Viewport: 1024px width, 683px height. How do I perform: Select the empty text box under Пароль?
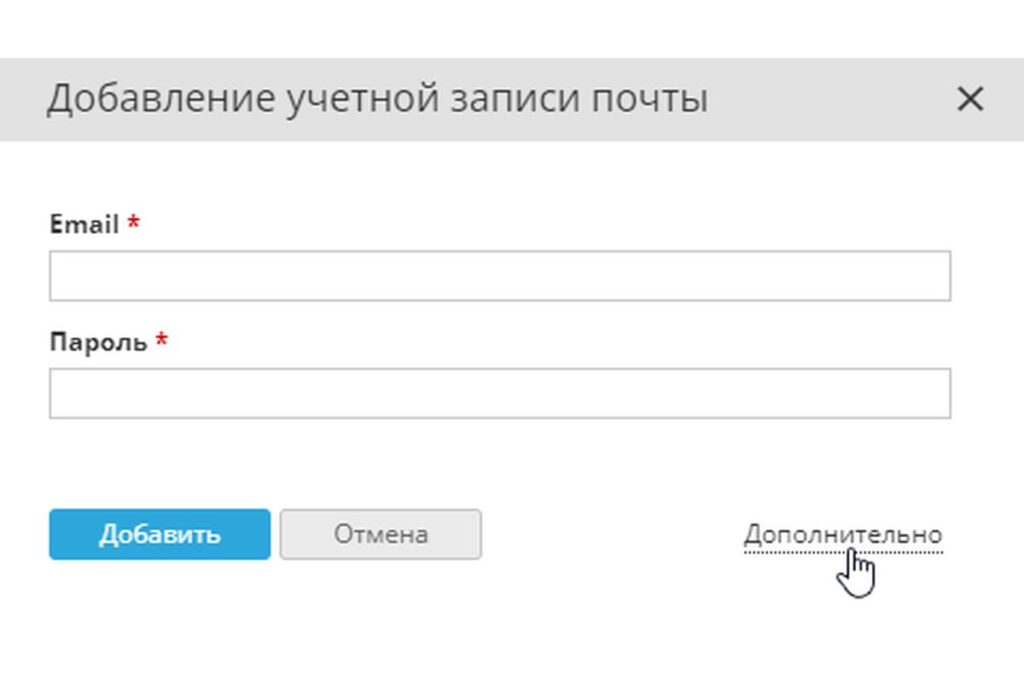(x=499, y=394)
